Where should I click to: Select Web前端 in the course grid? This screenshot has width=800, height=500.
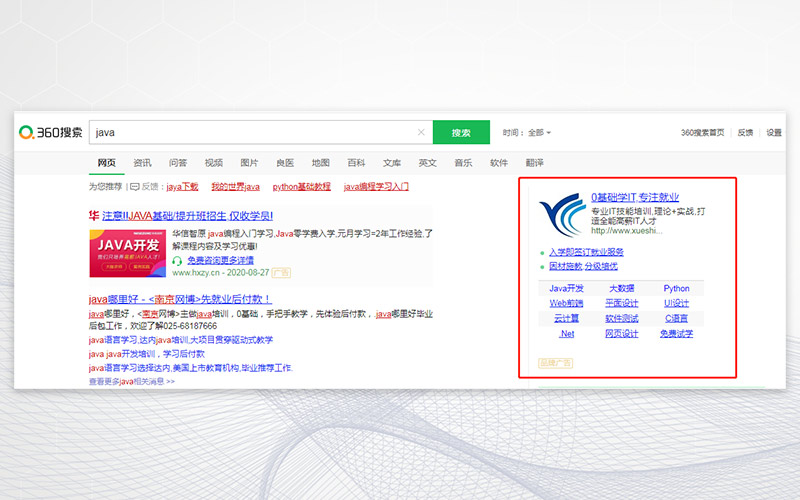[566, 303]
